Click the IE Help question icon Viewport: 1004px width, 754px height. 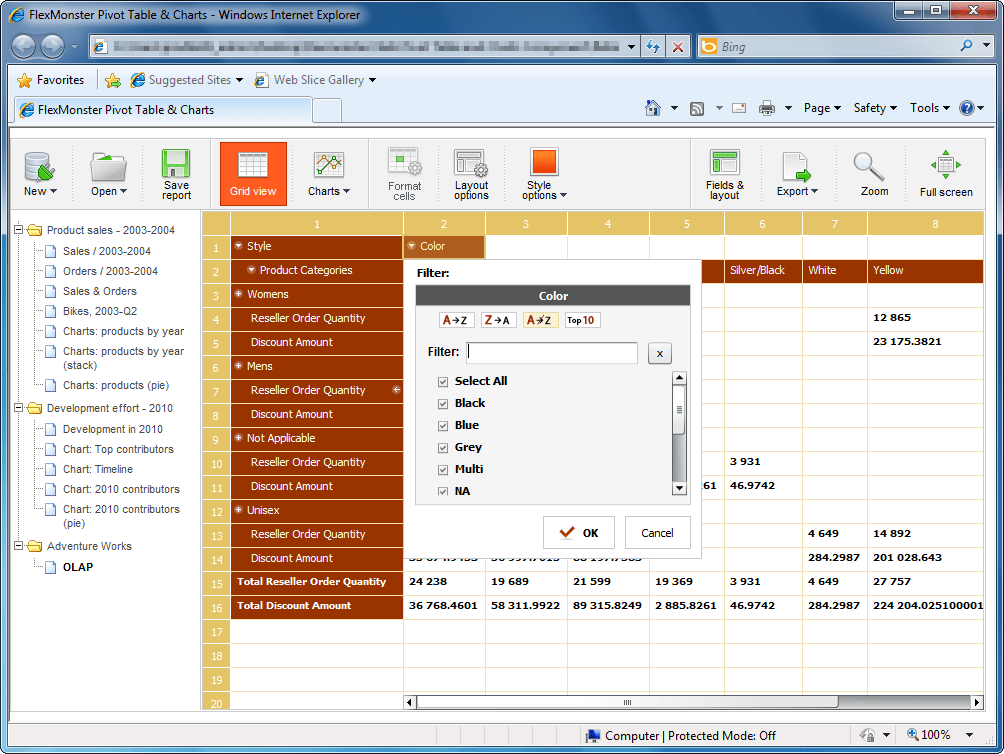coord(966,108)
